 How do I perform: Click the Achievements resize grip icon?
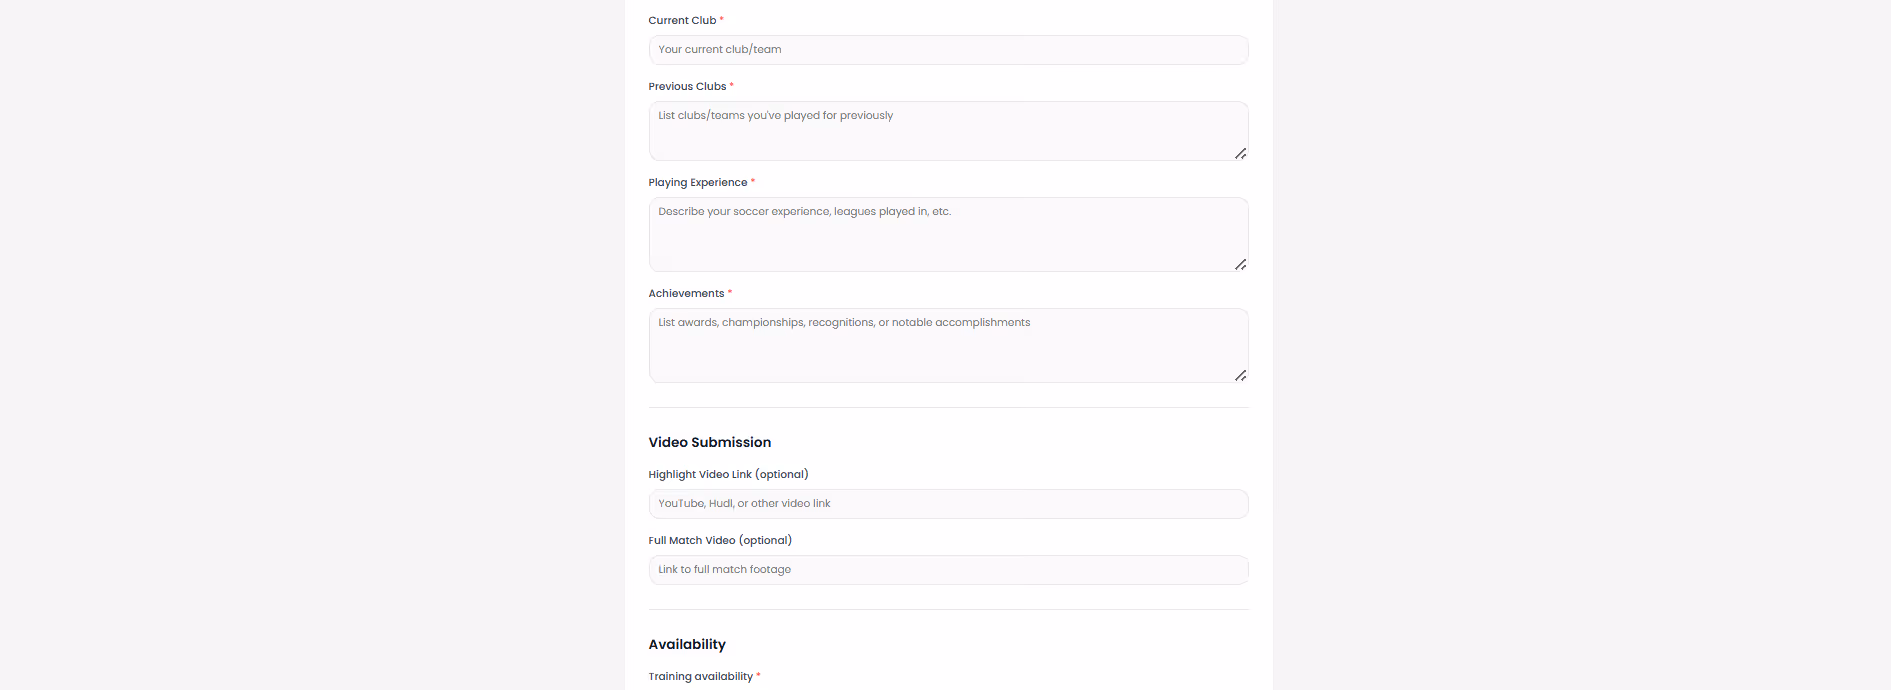[1240, 375]
